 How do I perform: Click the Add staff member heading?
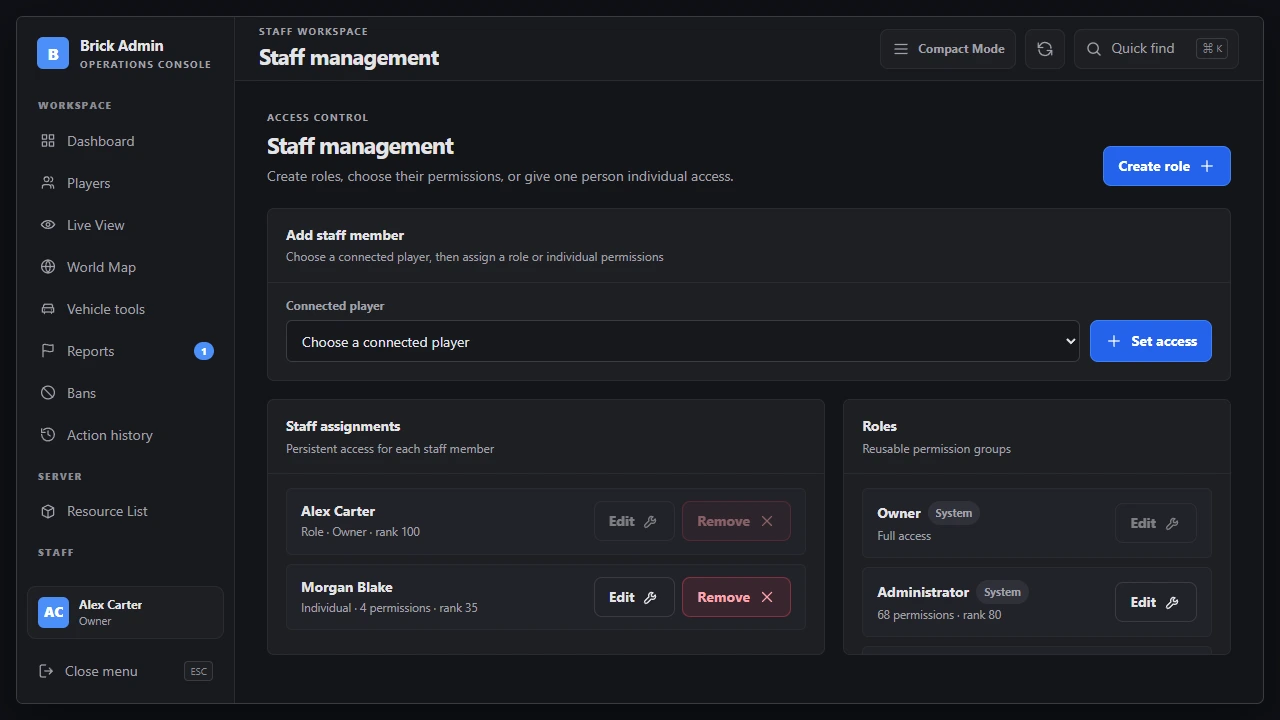345,235
